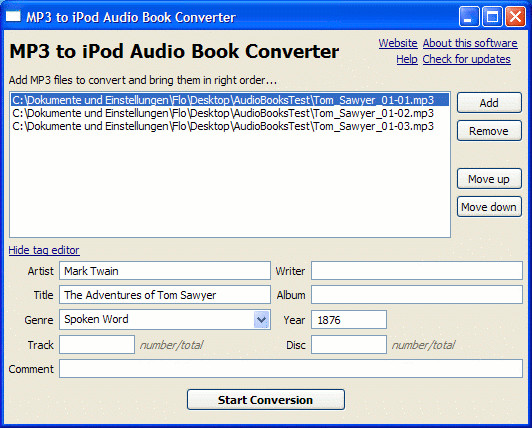The height and width of the screenshot is (428, 532).
Task: Close the MP3 to iPod Converter window
Action: 515,16
